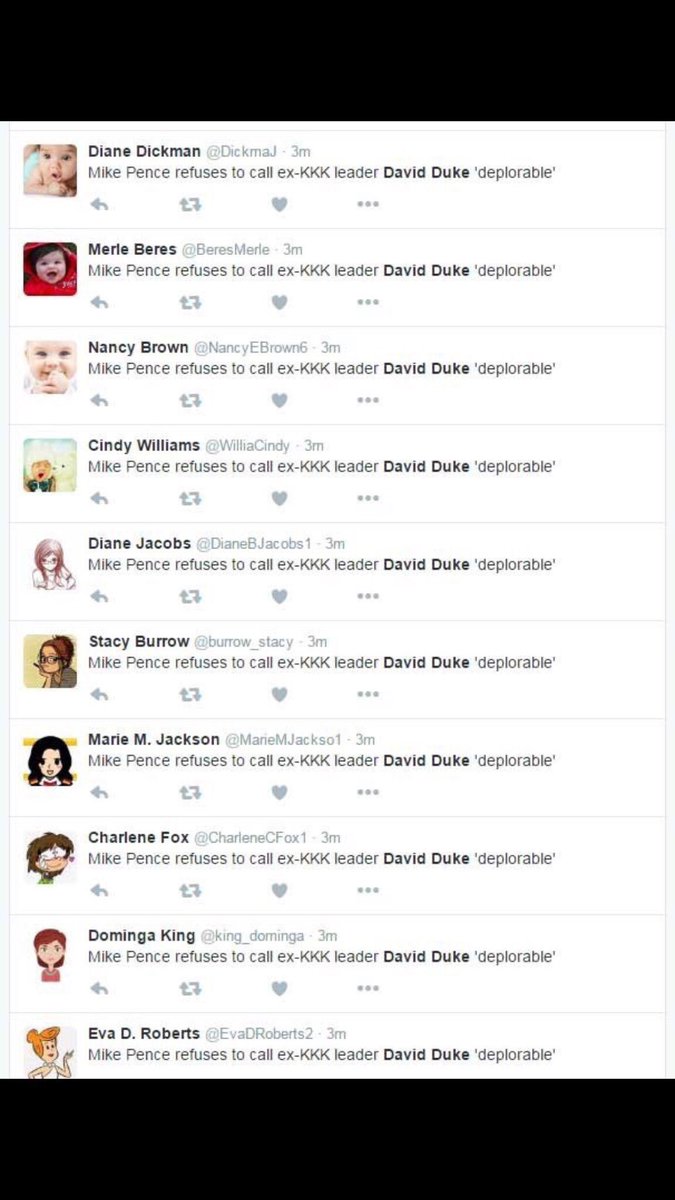Like Dominga King's tweet
The height and width of the screenshot is (1200, 675).
pos(279,988)
